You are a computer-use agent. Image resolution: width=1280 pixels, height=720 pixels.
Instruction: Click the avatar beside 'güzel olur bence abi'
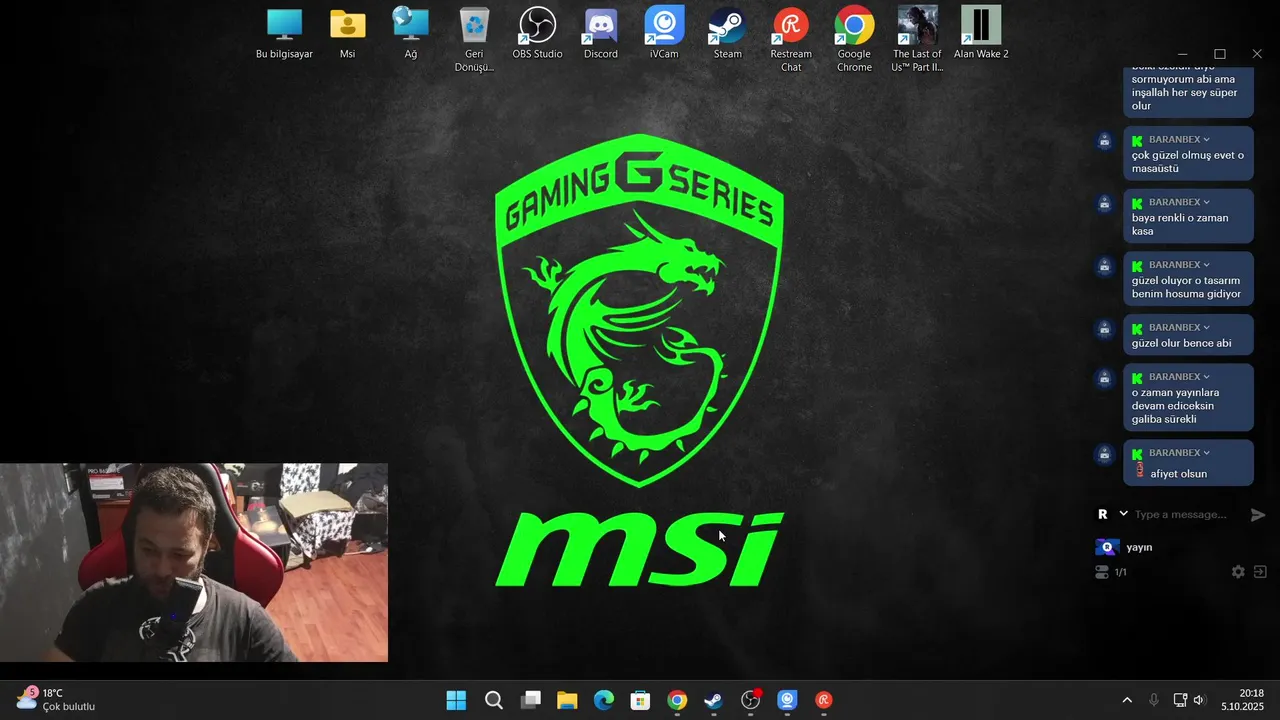click(x=1104, y=329)
